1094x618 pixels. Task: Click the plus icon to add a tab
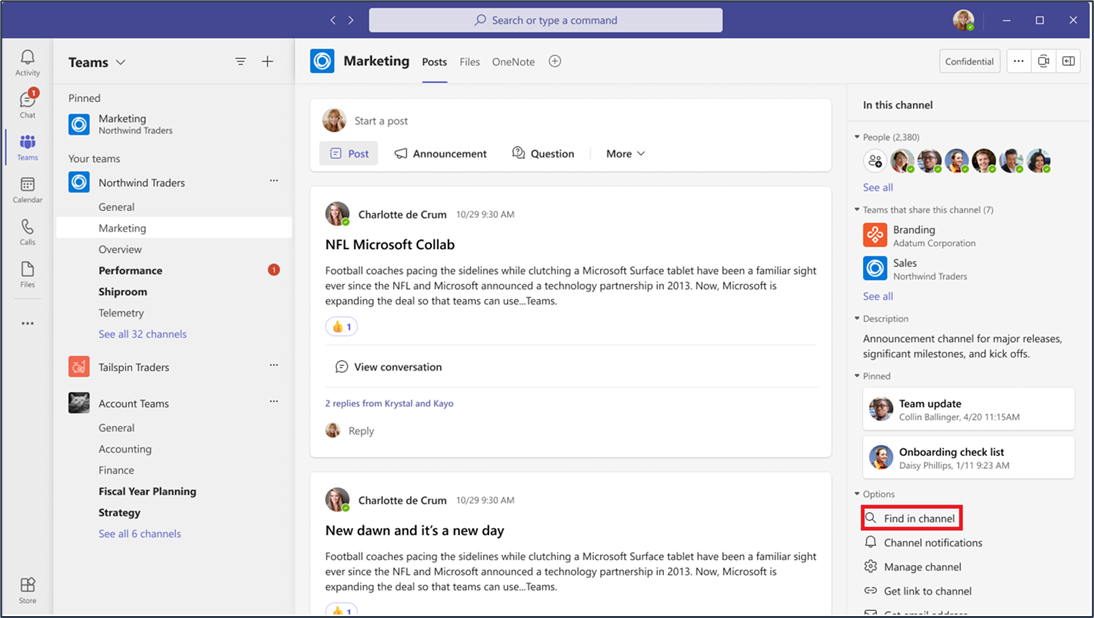point(555,61)
